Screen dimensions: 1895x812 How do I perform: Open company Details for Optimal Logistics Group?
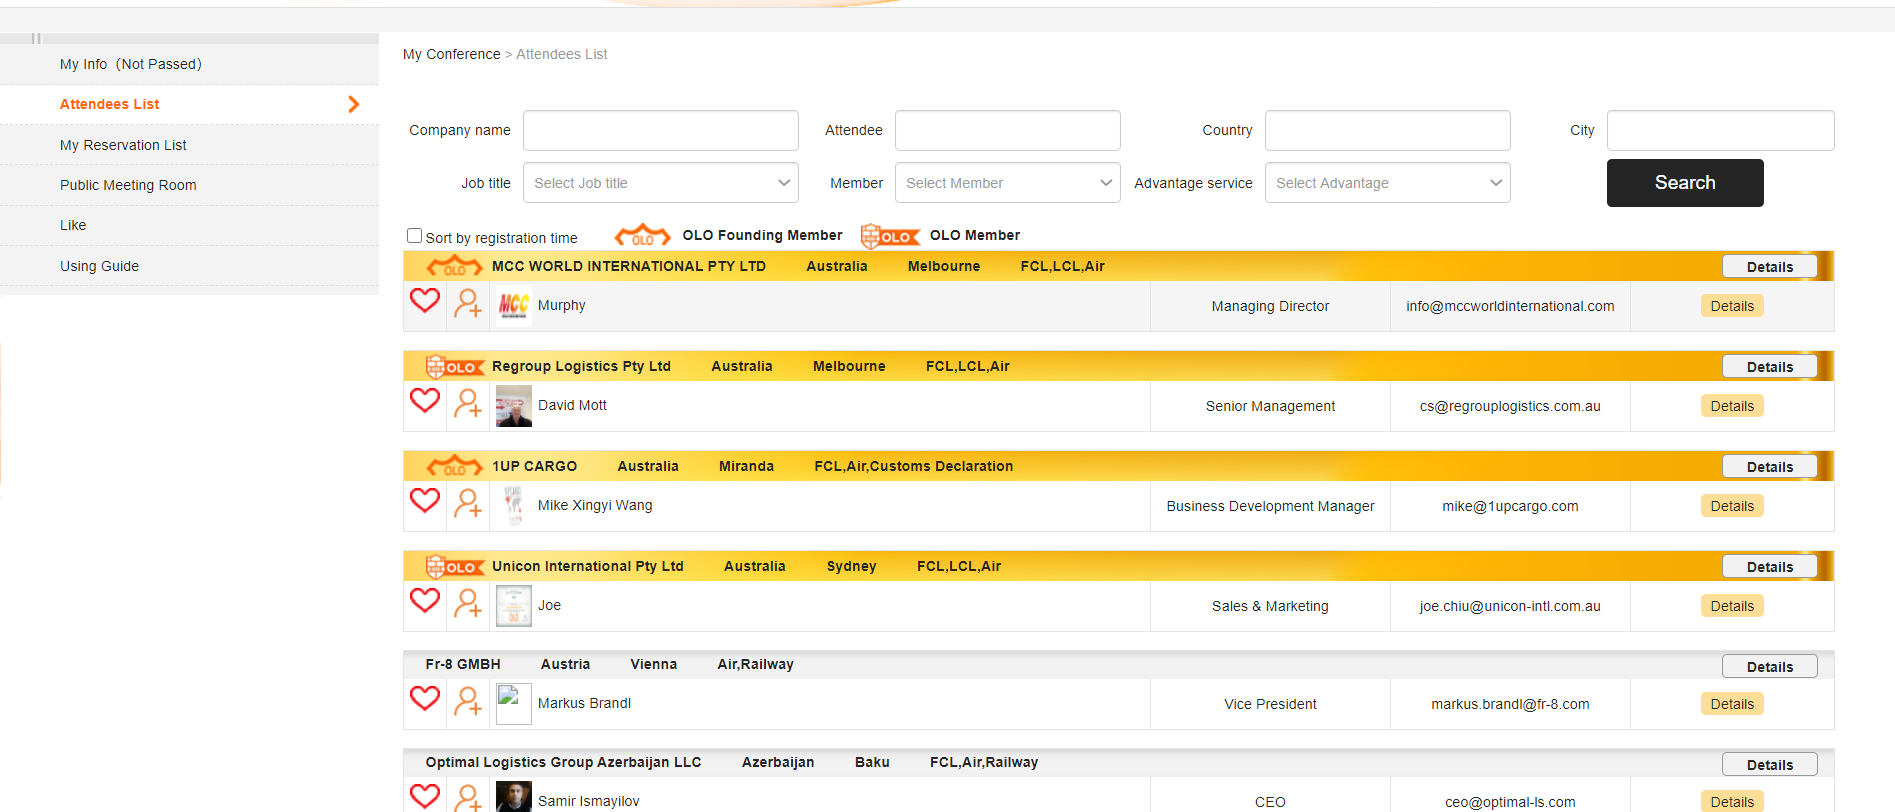tap(1770, 765)
